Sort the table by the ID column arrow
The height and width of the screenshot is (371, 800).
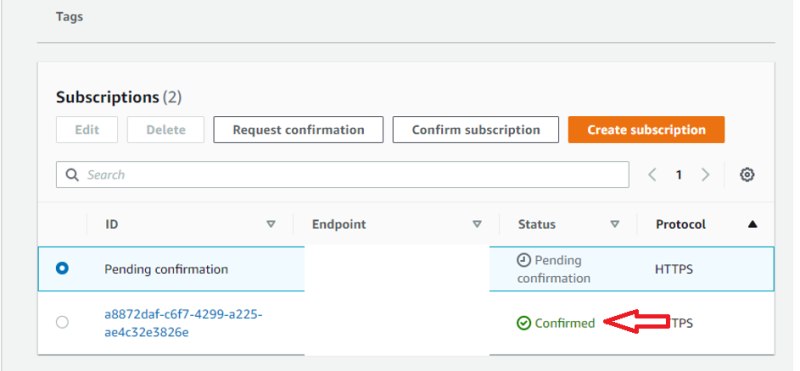click(x=271, y=224)
